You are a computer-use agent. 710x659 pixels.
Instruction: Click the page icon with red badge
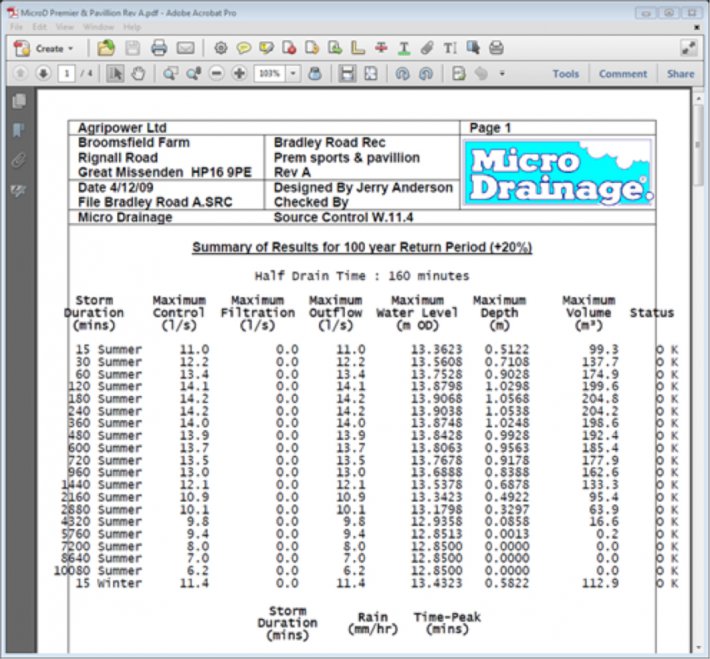[289, 48]
